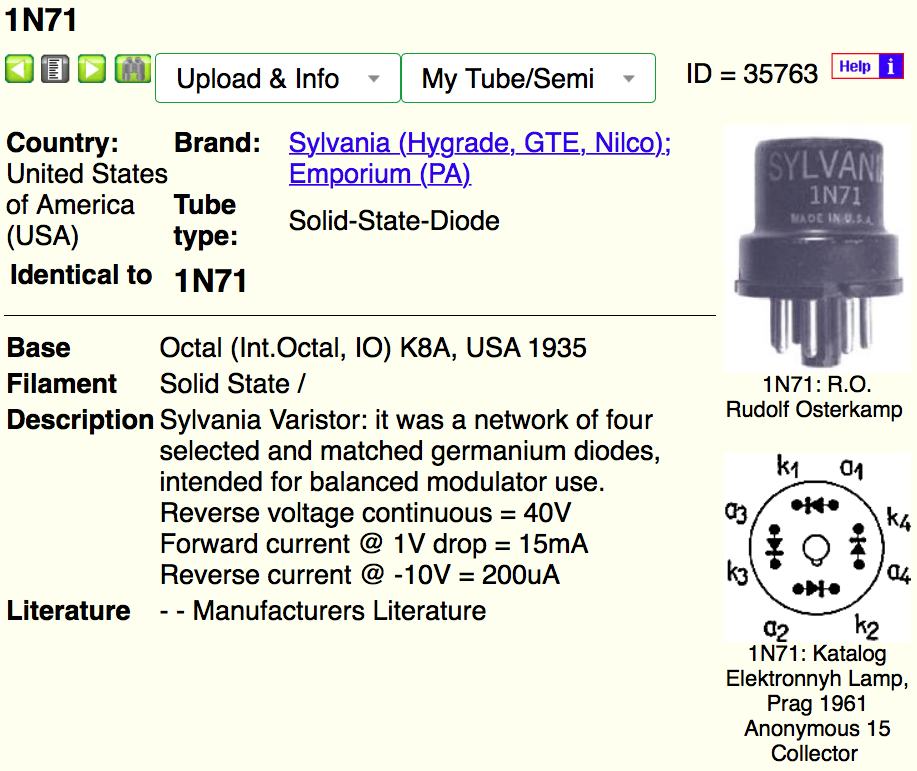The width and height of the screenshot is (917, 771).
Task: Open the Sylvania 1N71 tube photo
Action: coord(816,247)
